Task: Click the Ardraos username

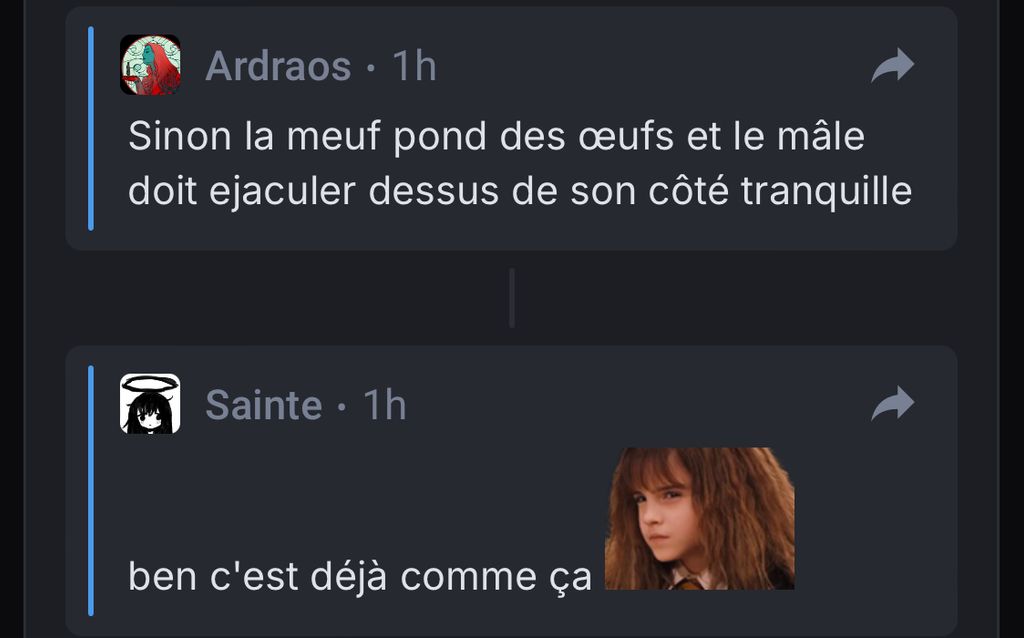Action: pyautogui.click(x=278, y=67)
